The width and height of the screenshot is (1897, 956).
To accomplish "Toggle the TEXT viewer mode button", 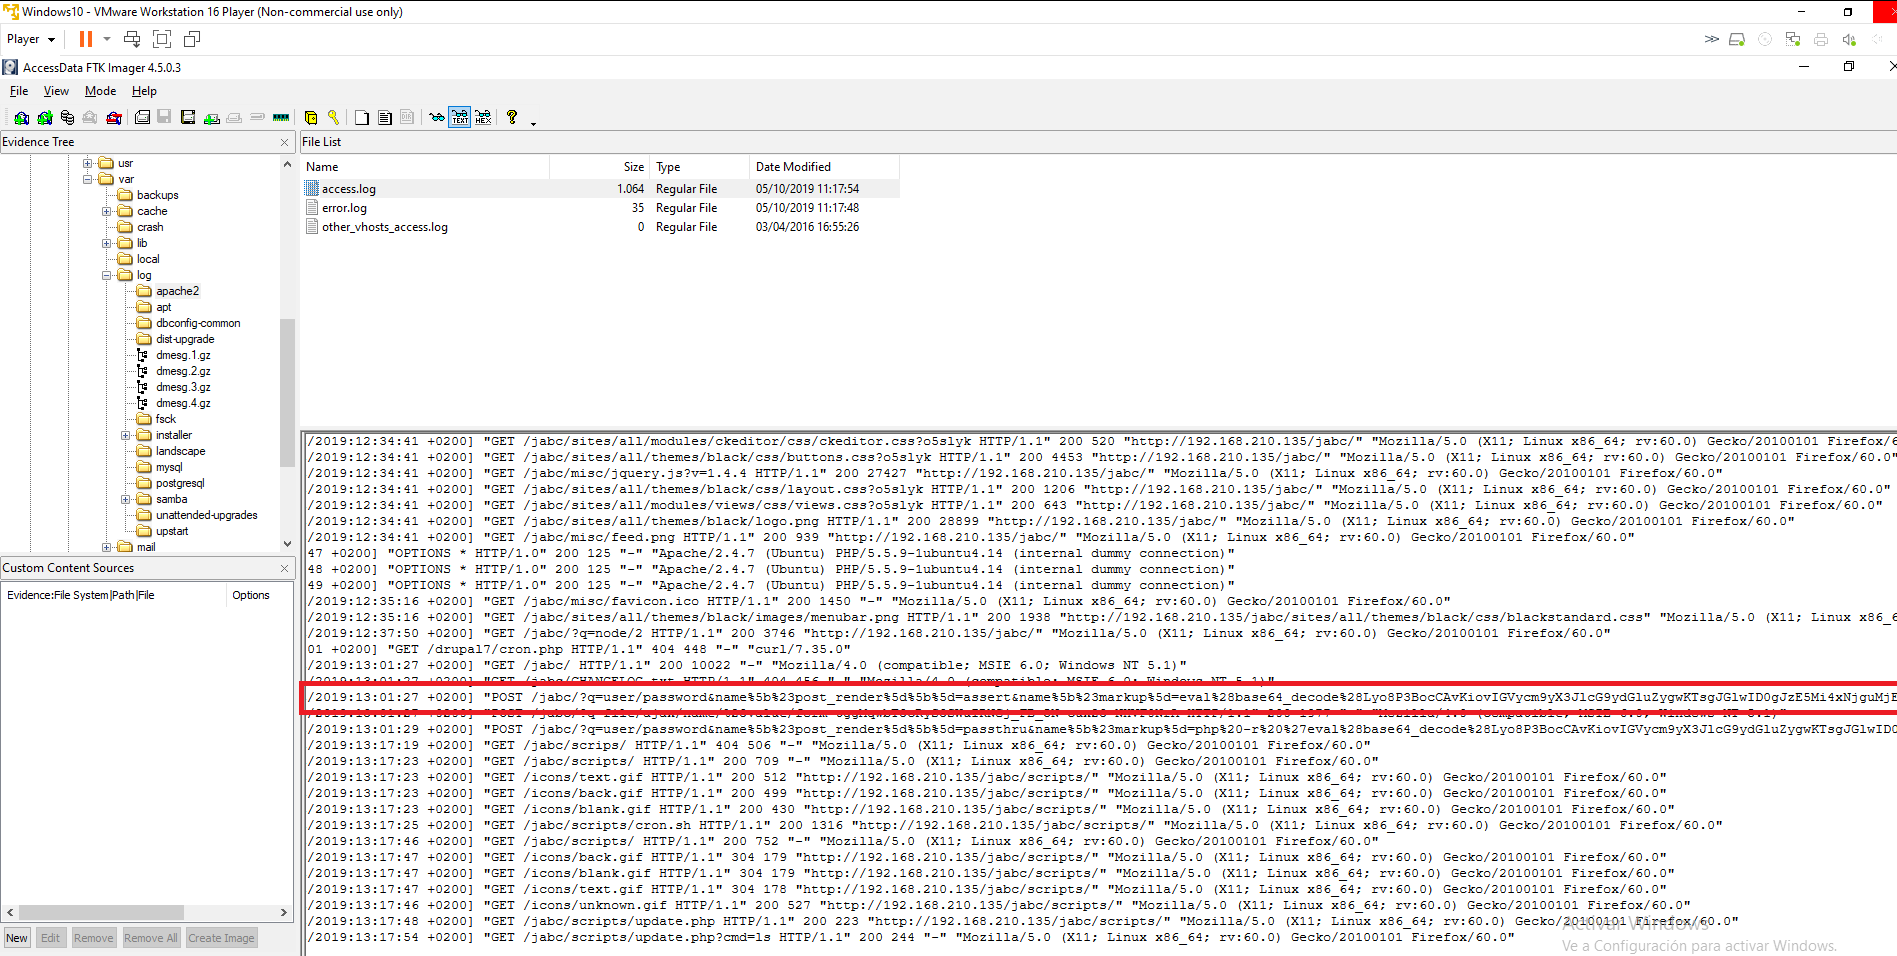I will 460,118.
